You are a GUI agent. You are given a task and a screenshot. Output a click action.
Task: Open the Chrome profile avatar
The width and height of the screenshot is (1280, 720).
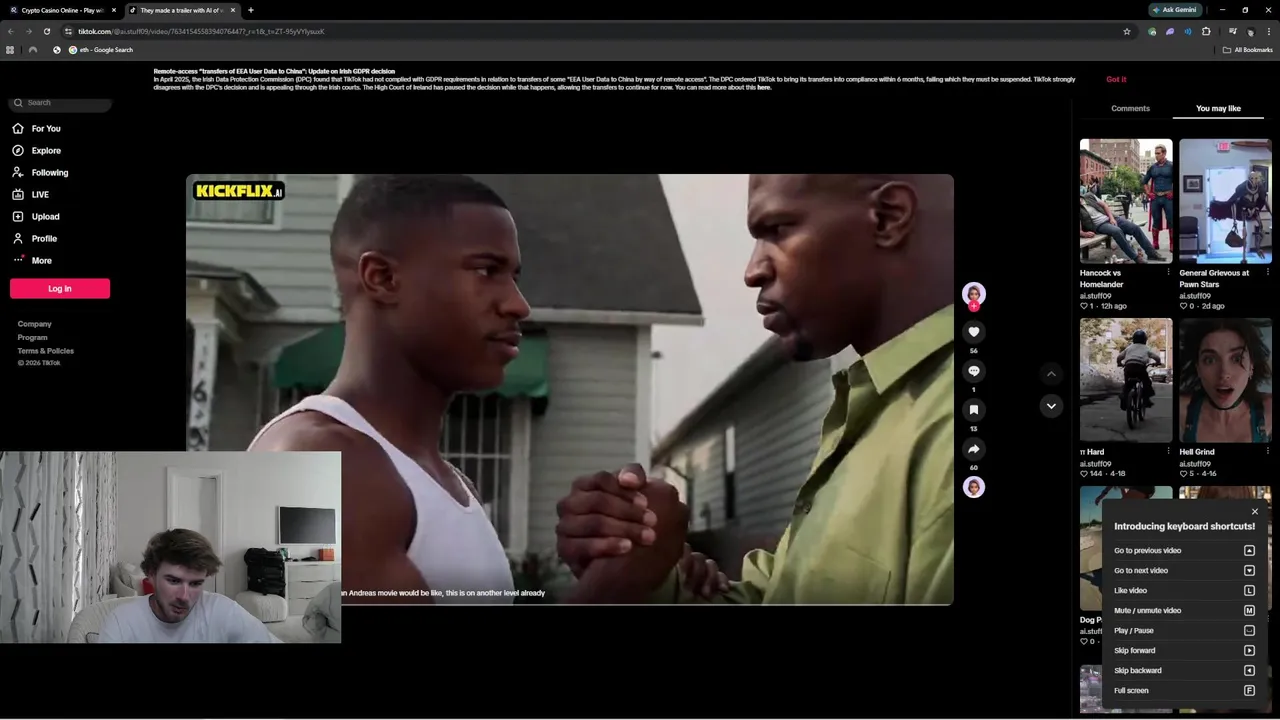click(1250, 31)
